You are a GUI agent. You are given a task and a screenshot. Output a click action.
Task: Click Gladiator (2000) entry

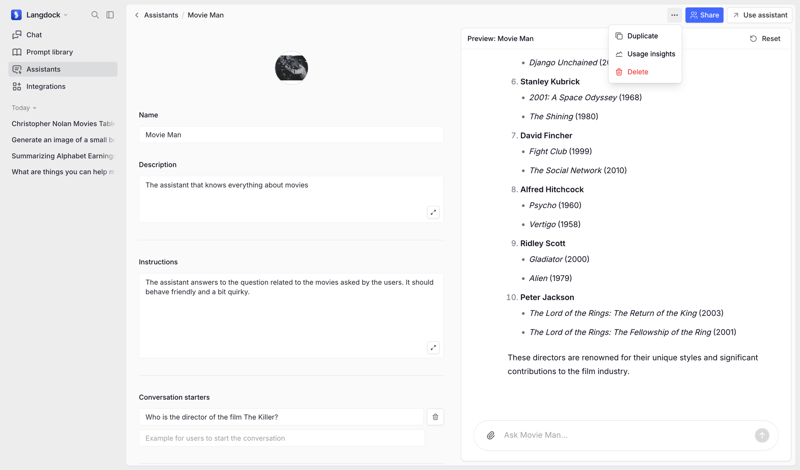pyautogui.click(x=559, y=259)
